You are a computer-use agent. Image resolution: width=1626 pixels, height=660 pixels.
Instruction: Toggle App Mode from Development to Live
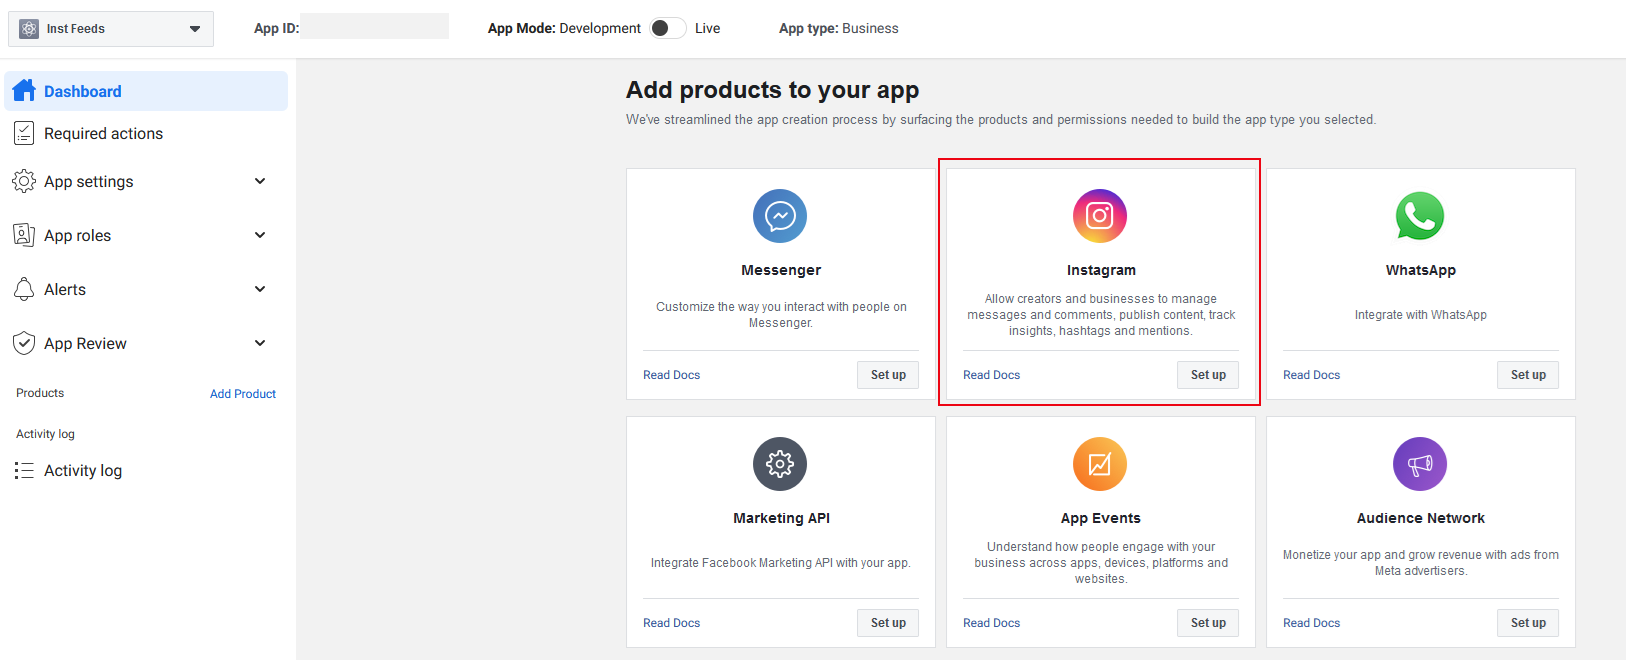tap(668, 28)
